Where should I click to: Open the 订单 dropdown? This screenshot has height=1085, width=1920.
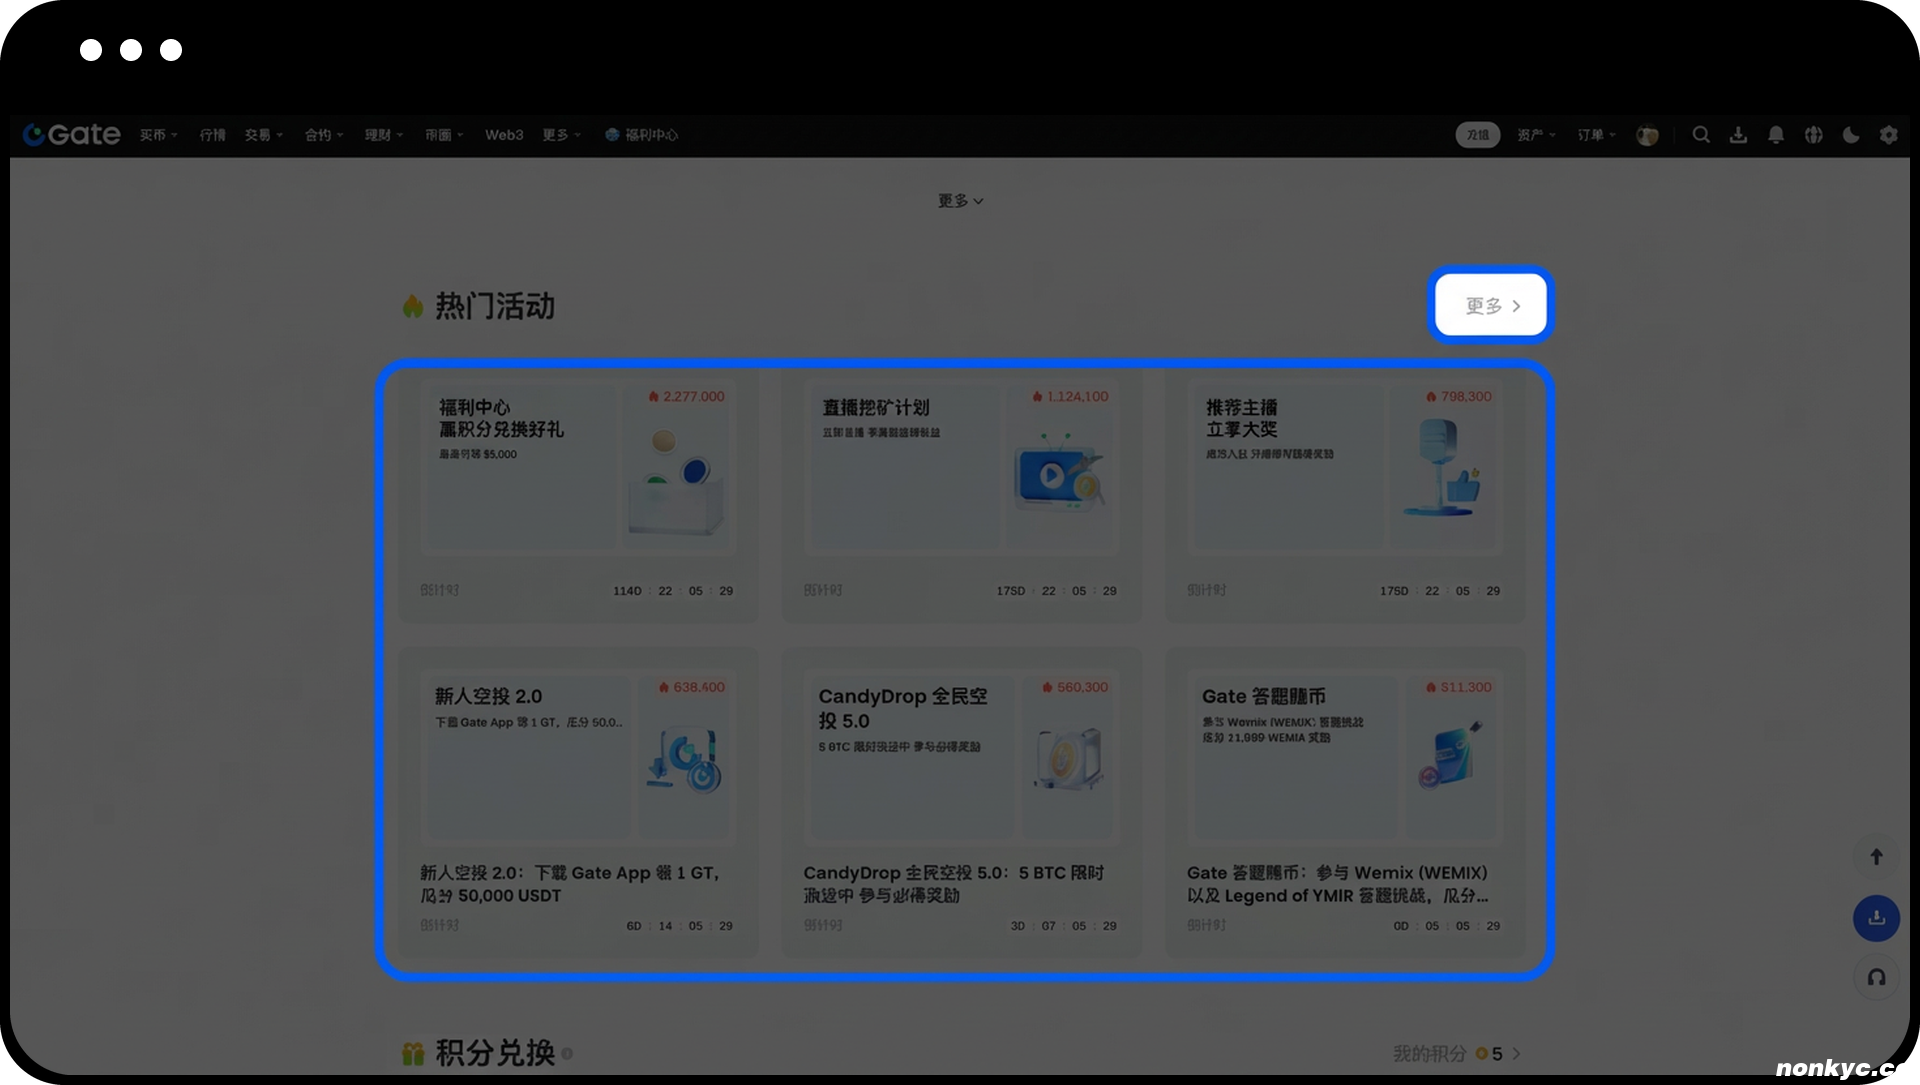1597,135
